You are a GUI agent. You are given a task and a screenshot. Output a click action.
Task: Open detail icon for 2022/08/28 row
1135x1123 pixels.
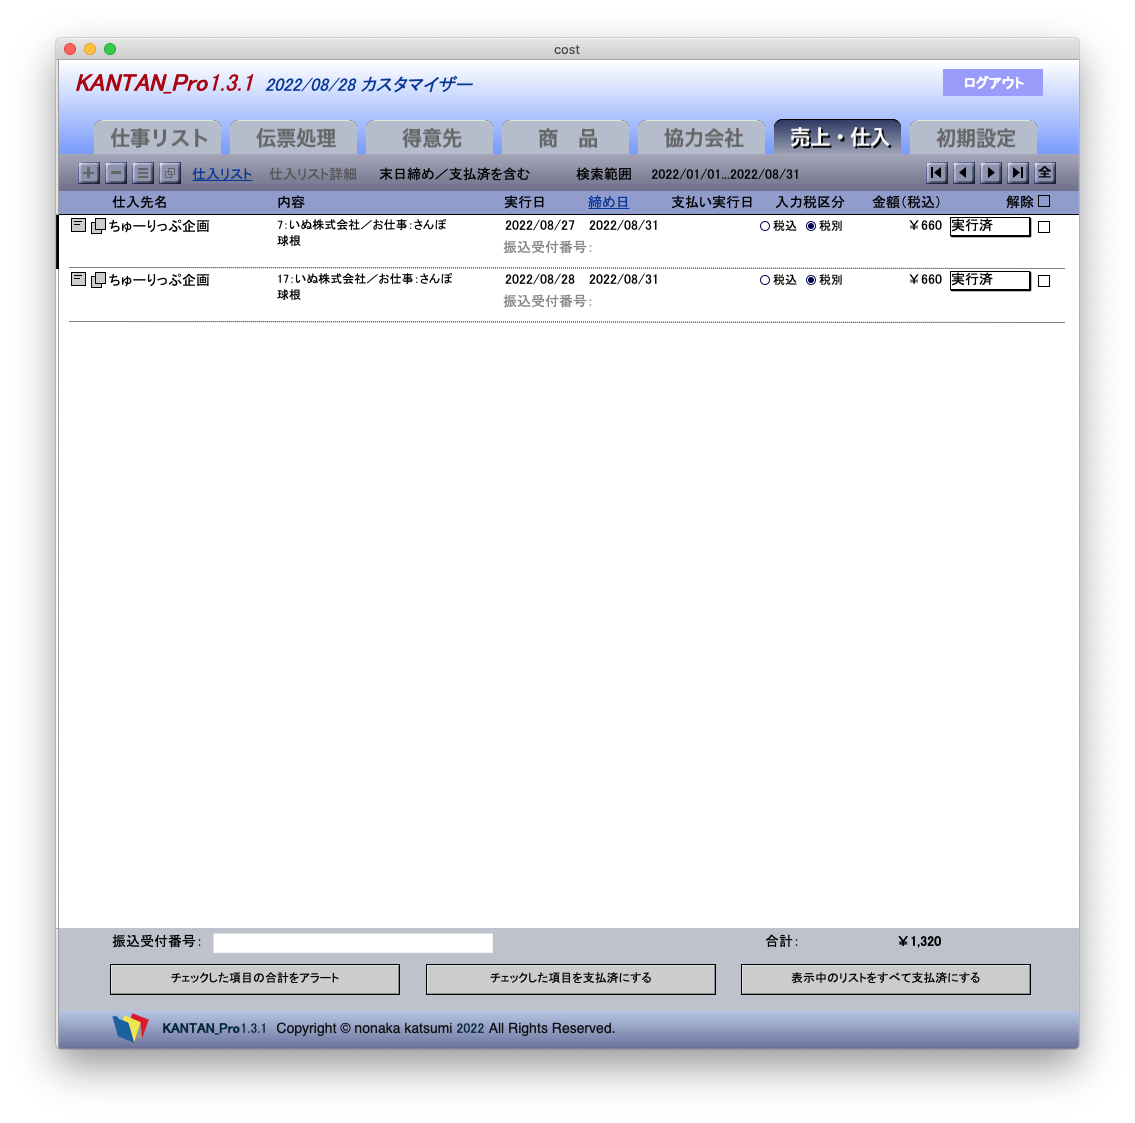[x=78, y=279]
